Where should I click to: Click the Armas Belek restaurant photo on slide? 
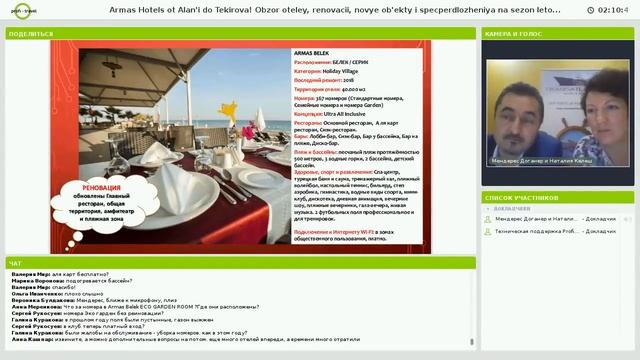pyautogui.click(x=185, y=146)
